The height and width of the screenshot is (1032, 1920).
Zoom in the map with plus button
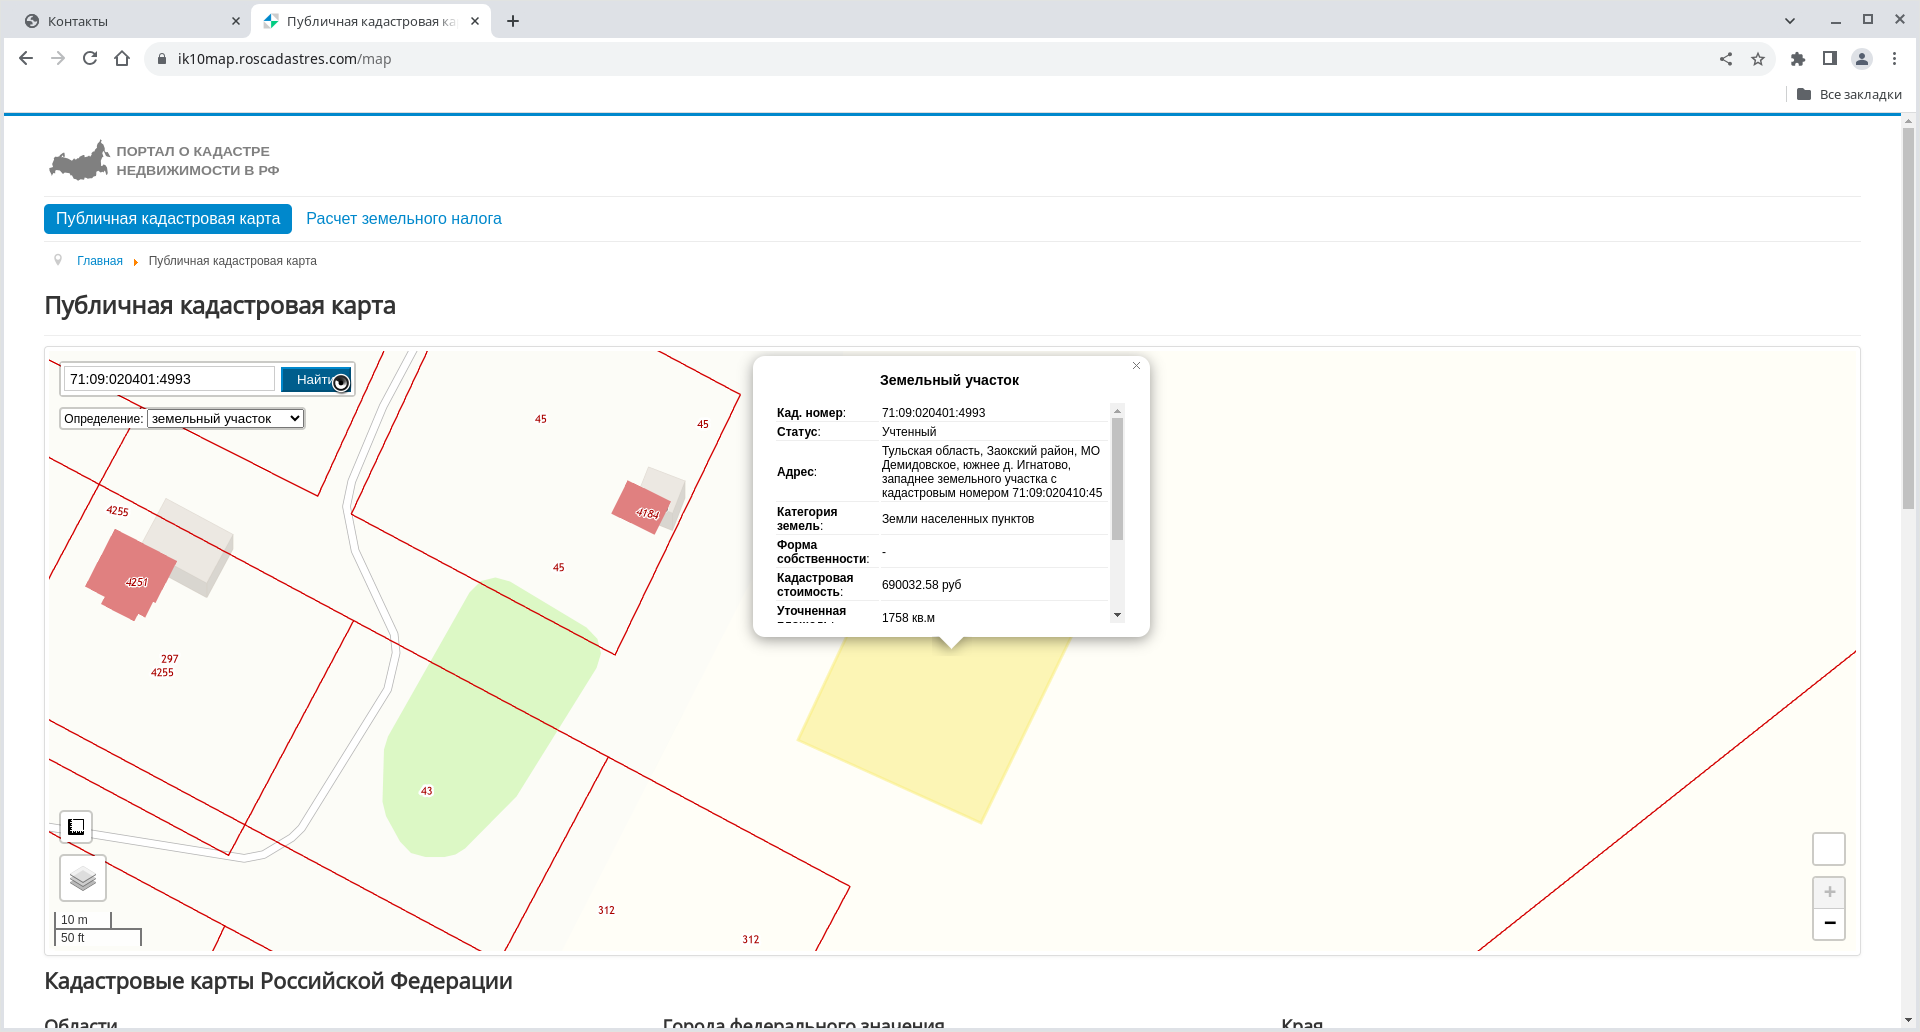[1829, 892]
